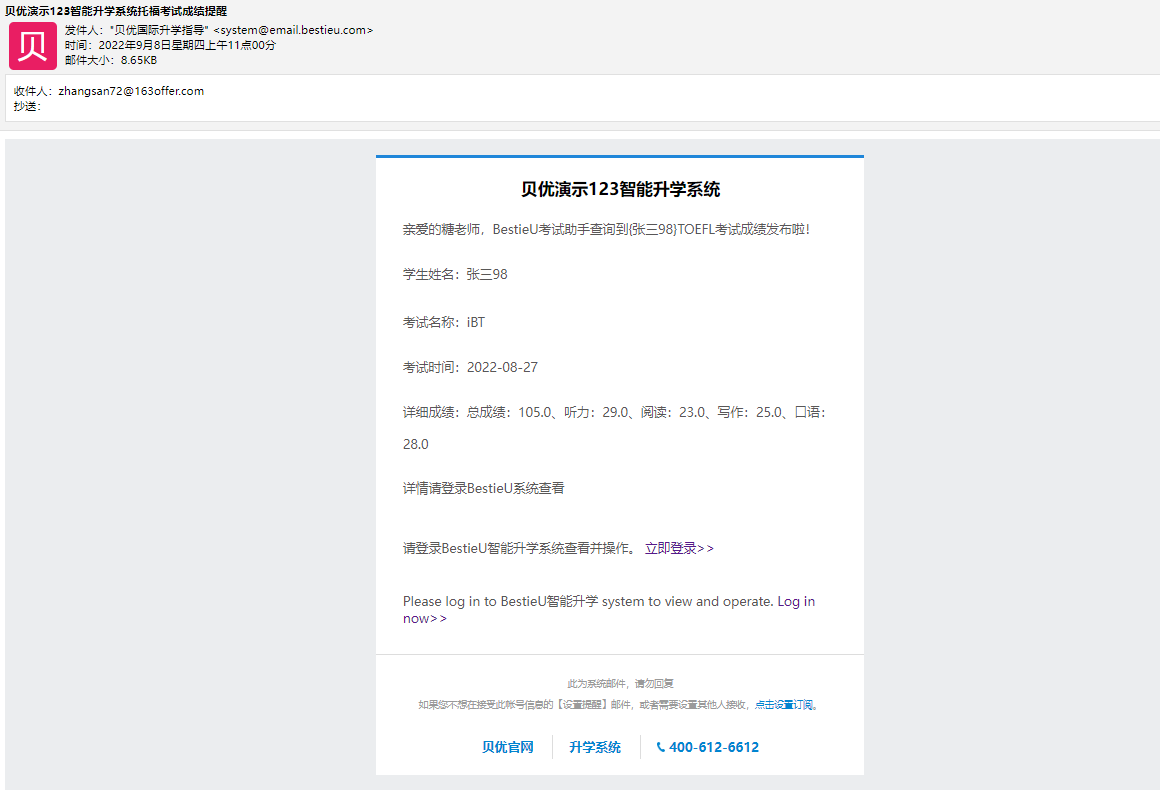
Task: Open the 点击设置订阅 subscription settings link
Action: (x=786, y=704)
